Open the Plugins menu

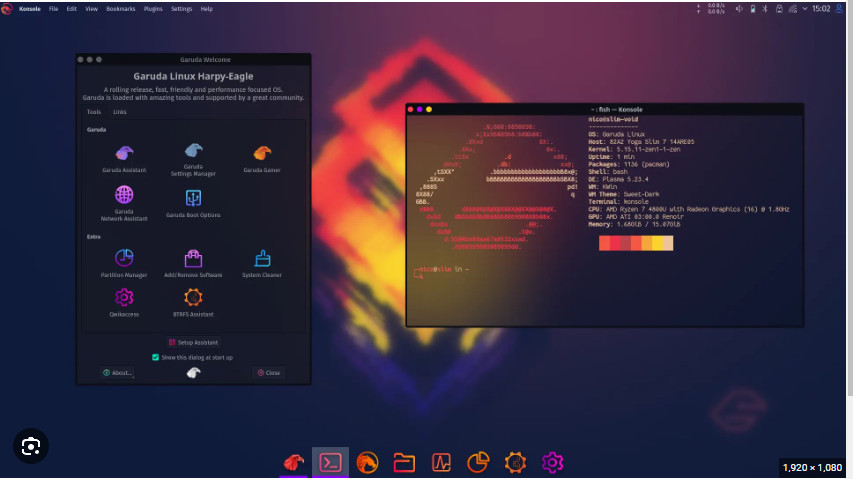[x=153, y=9]
